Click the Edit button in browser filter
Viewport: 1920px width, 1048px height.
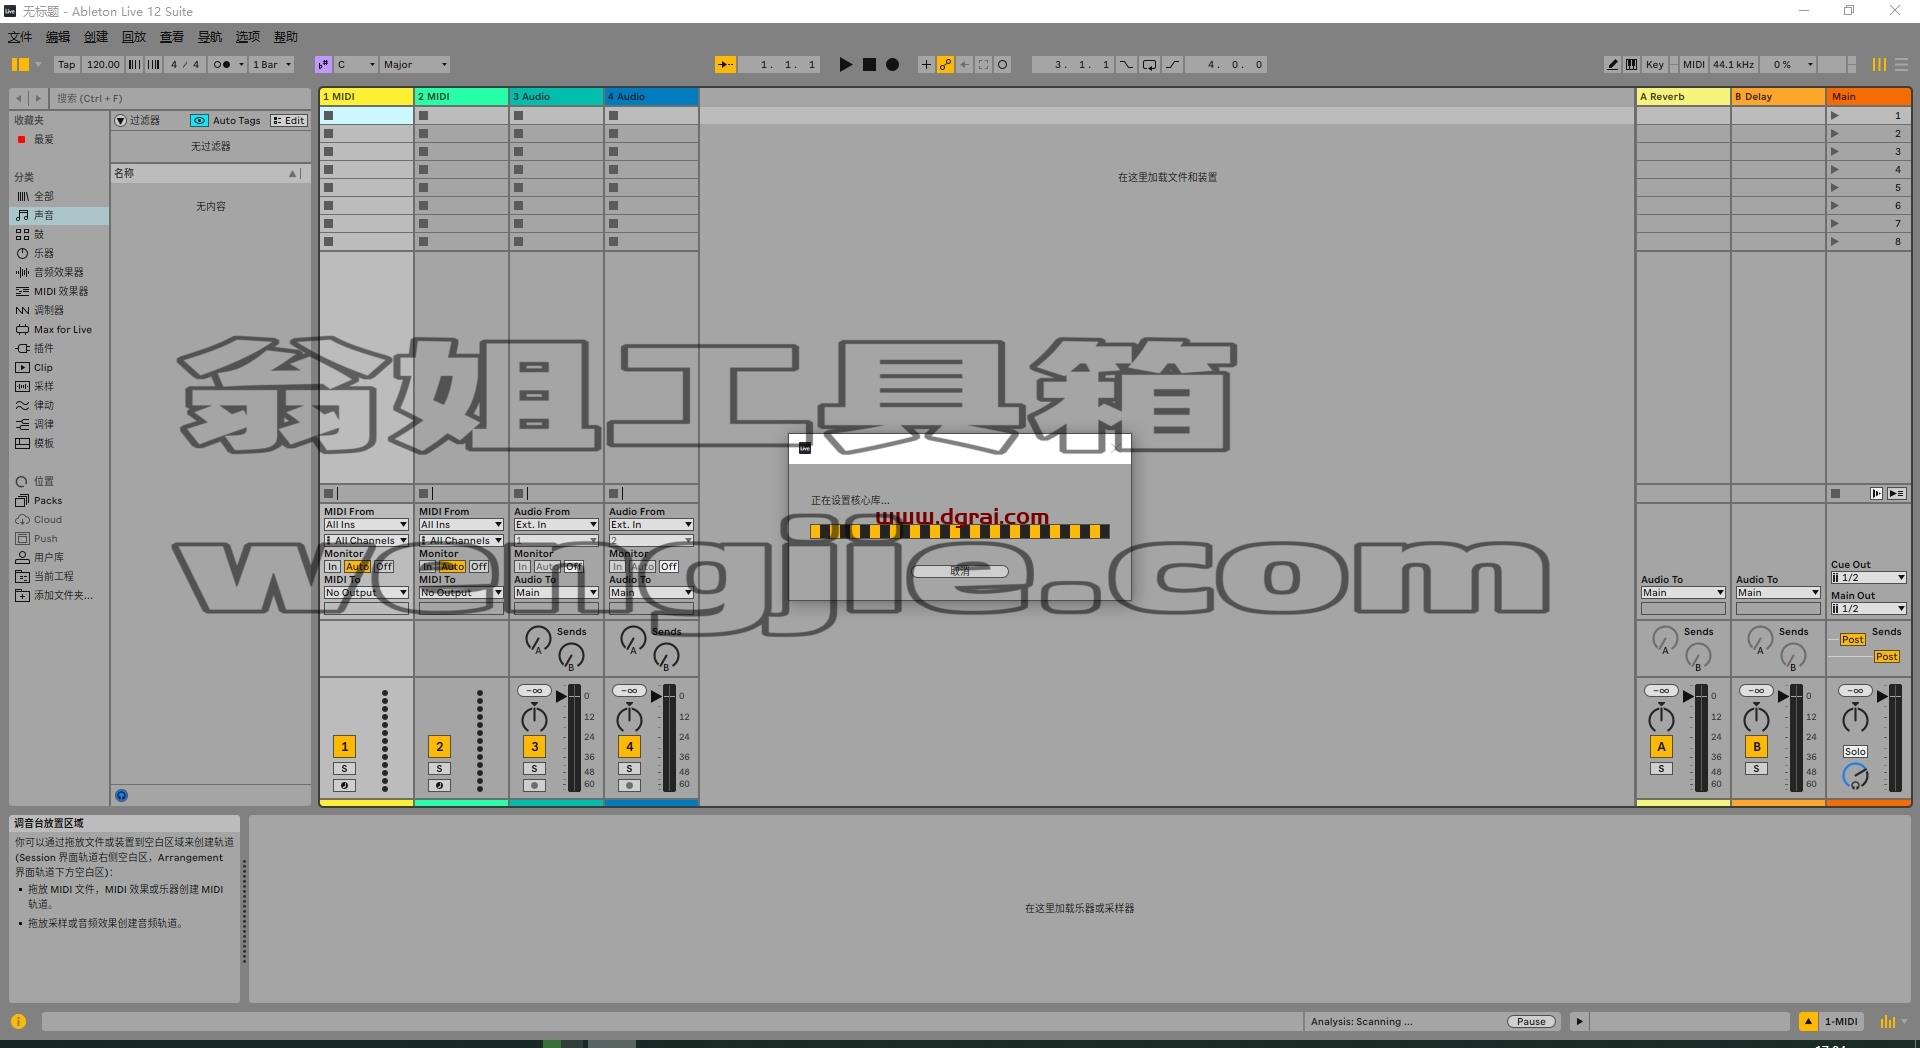tap(289, 120)
